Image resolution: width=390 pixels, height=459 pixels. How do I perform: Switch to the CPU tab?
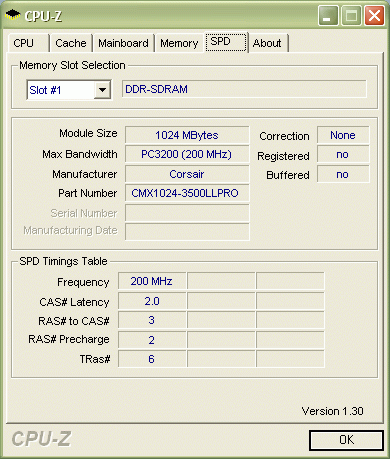pos(28,43)
